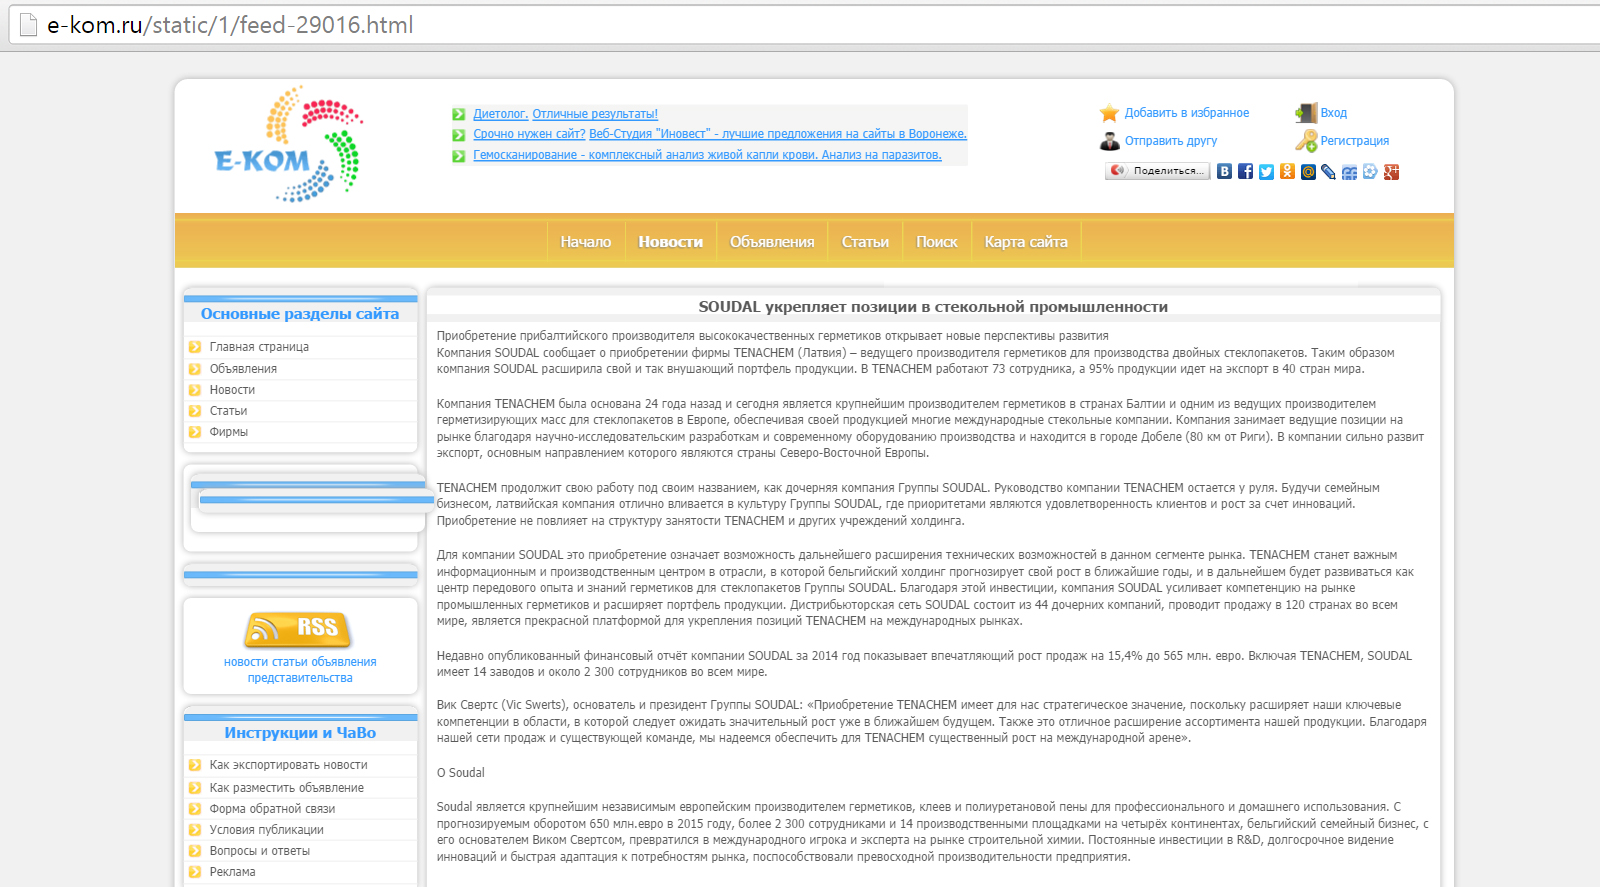Click the объявления RSS link under RSS icon
Image resolution: width=1600 pixels, height=887 pixels.
[343, 662]
